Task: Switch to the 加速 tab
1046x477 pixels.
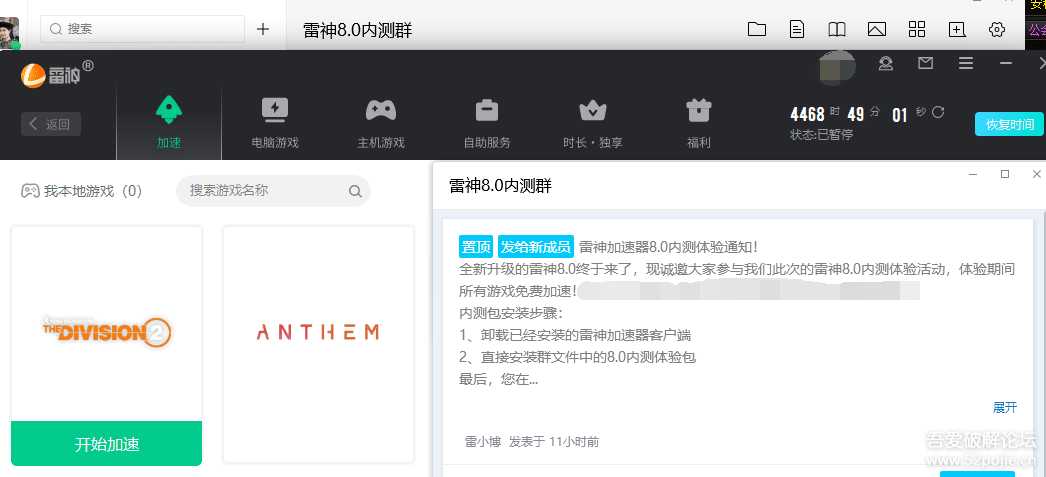Action: pos(169,122)
